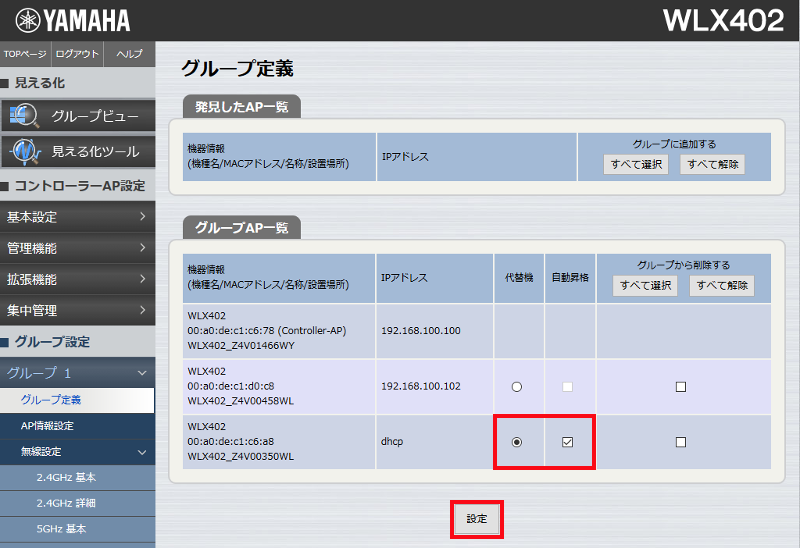The height and width of the screenshot is (548, 800).
Task: Check the group removal box for 192.168.100.102
Action: pos(681,386)
